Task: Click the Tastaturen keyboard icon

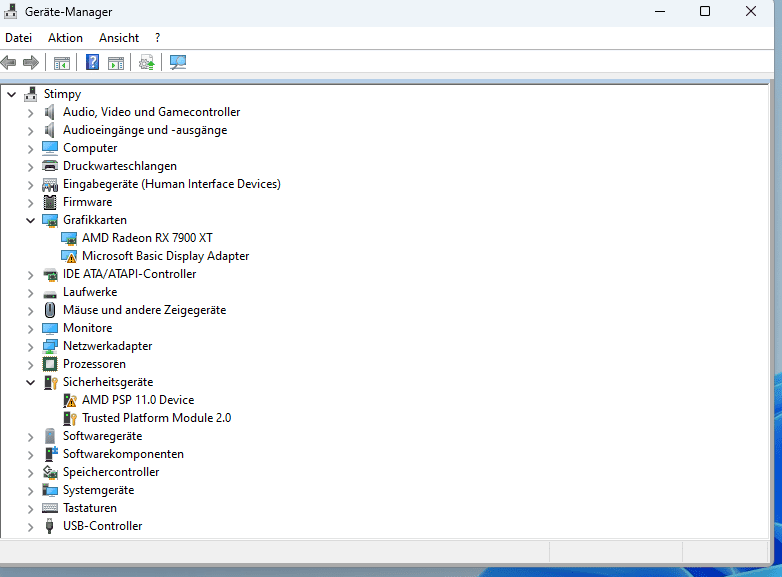Action: pyautogui.click(x=50, y=508)
